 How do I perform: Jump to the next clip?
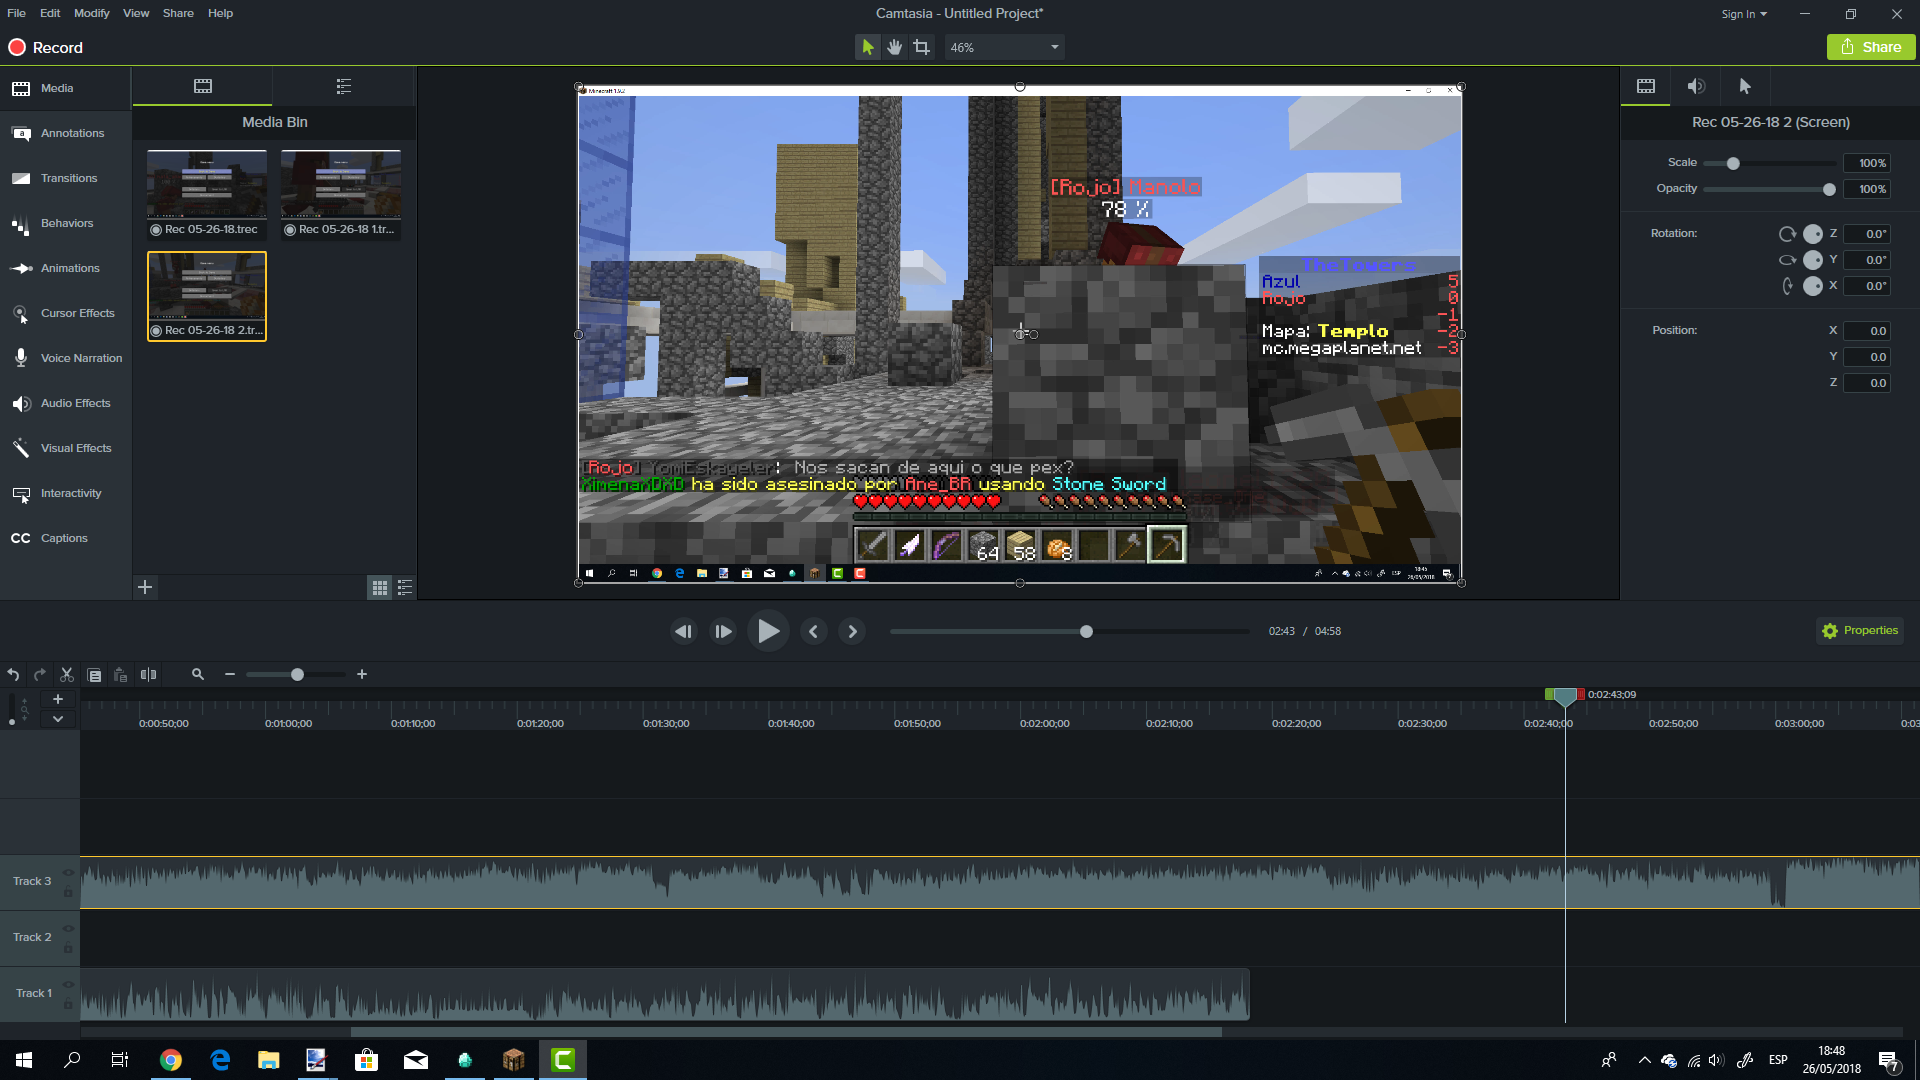(x=852, y=631)
